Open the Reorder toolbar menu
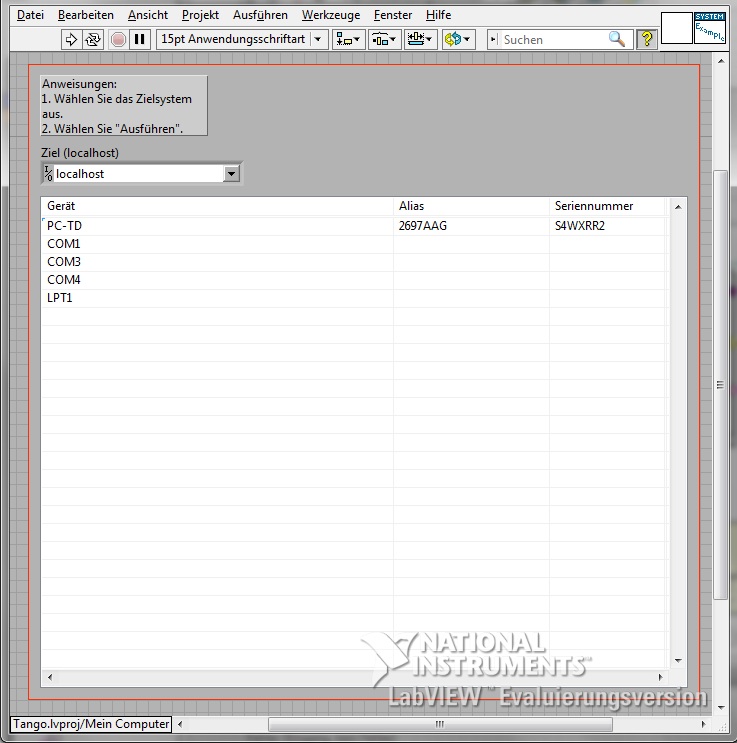The width and height of the screenshot is (737, 743). (458, 39)
